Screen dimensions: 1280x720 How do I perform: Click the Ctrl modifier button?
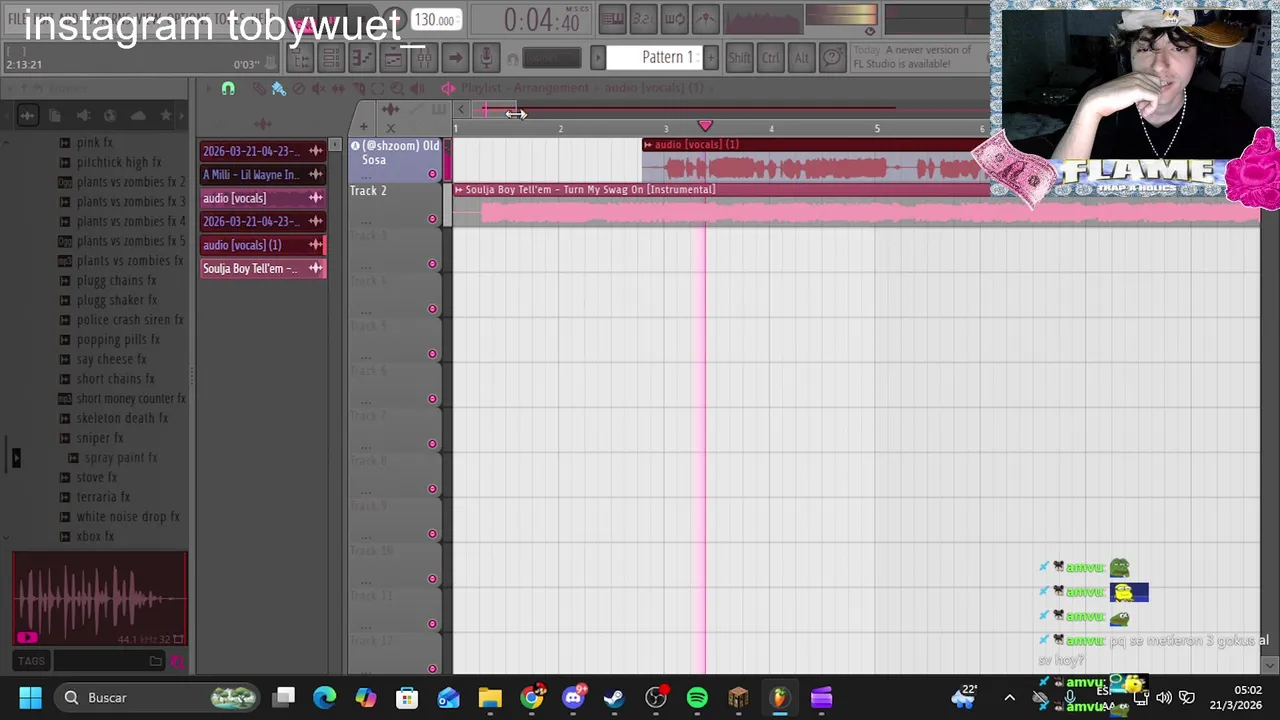[x=771, y=58]
